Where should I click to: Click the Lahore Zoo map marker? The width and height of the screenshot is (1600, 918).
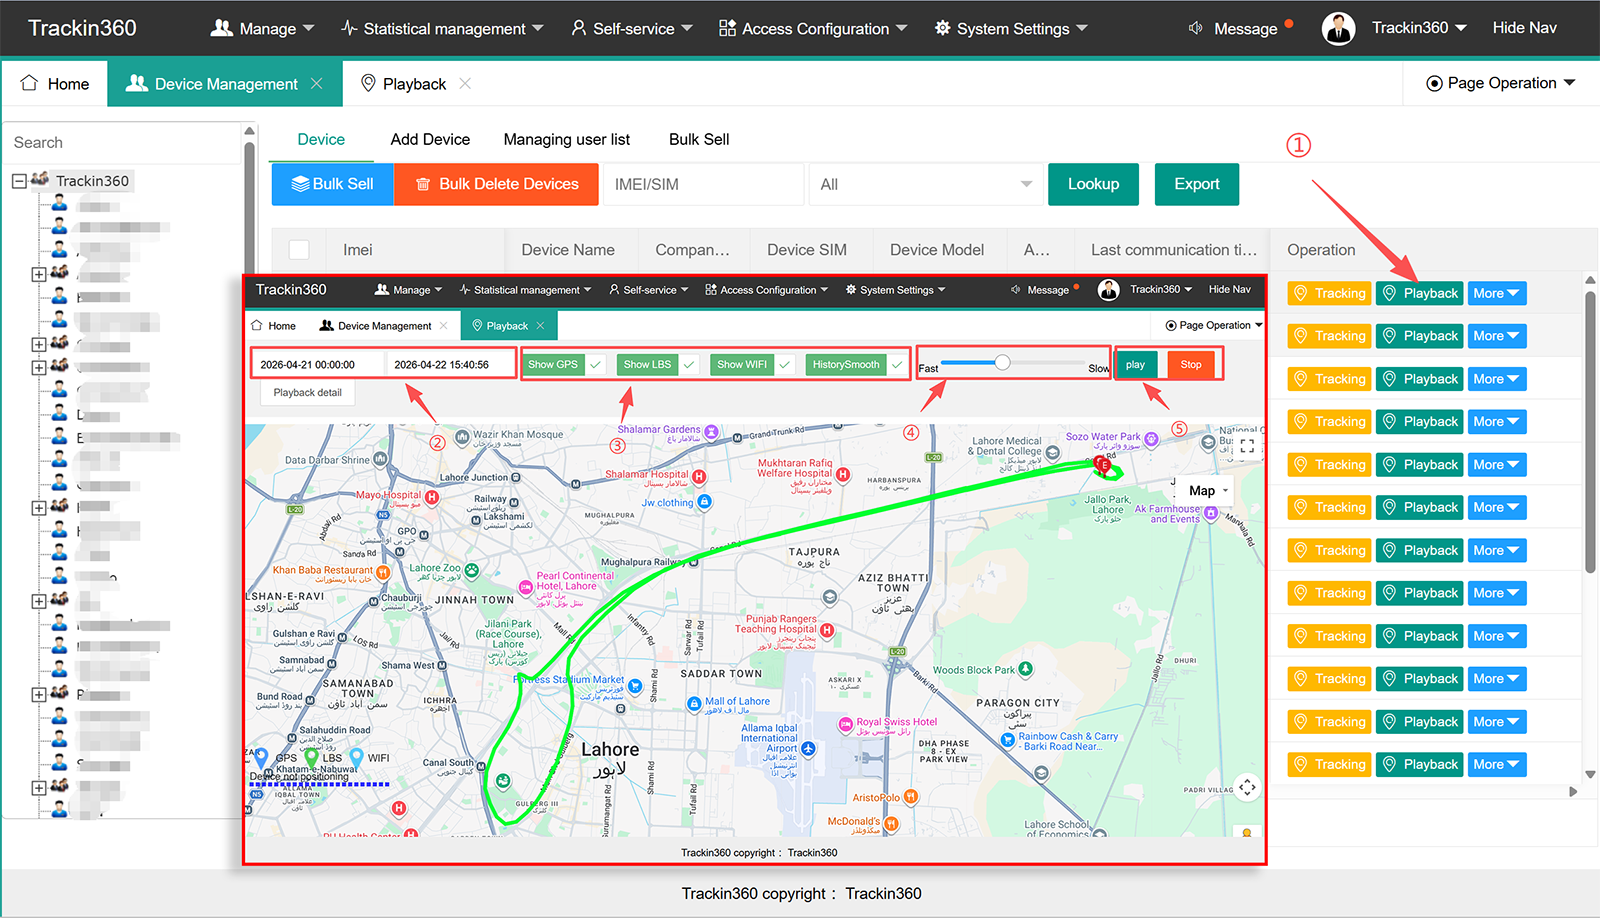pyautogui.click(x=471, y=570)
